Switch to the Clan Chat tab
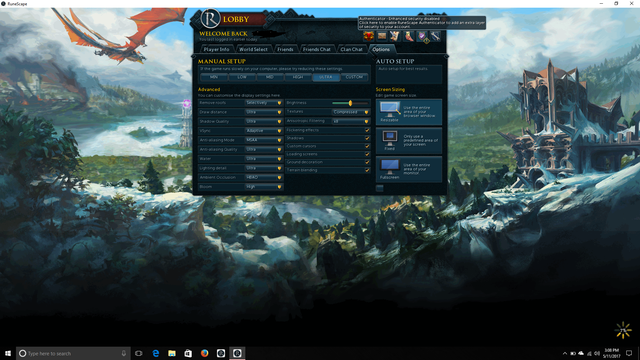The height and width of the screenshot is (360, 640). (x=351, y=49)
